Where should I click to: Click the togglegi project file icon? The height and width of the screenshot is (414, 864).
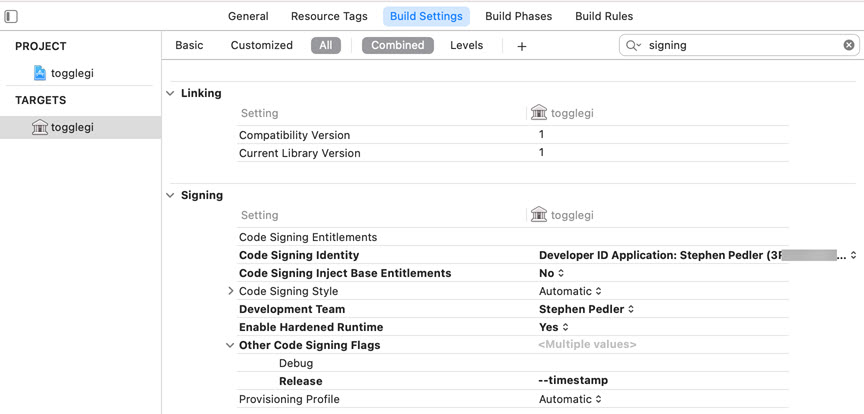click(x=40, y=73)
